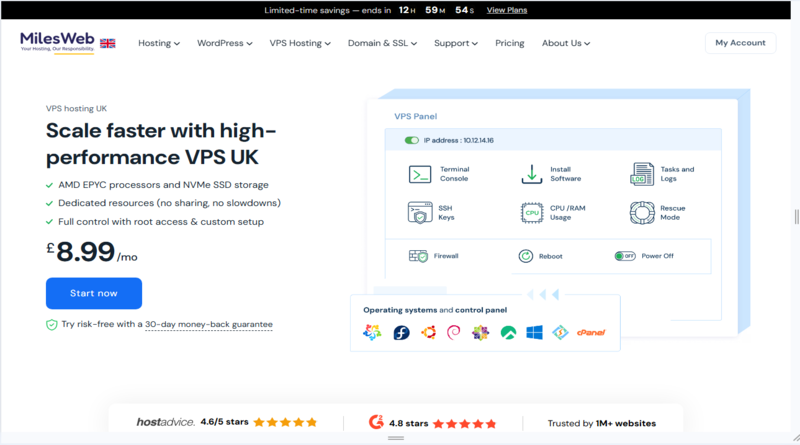This screenshot has width=800, height=445.
Task: Click the triple left-arrow indicator
Action: point(543,294)
